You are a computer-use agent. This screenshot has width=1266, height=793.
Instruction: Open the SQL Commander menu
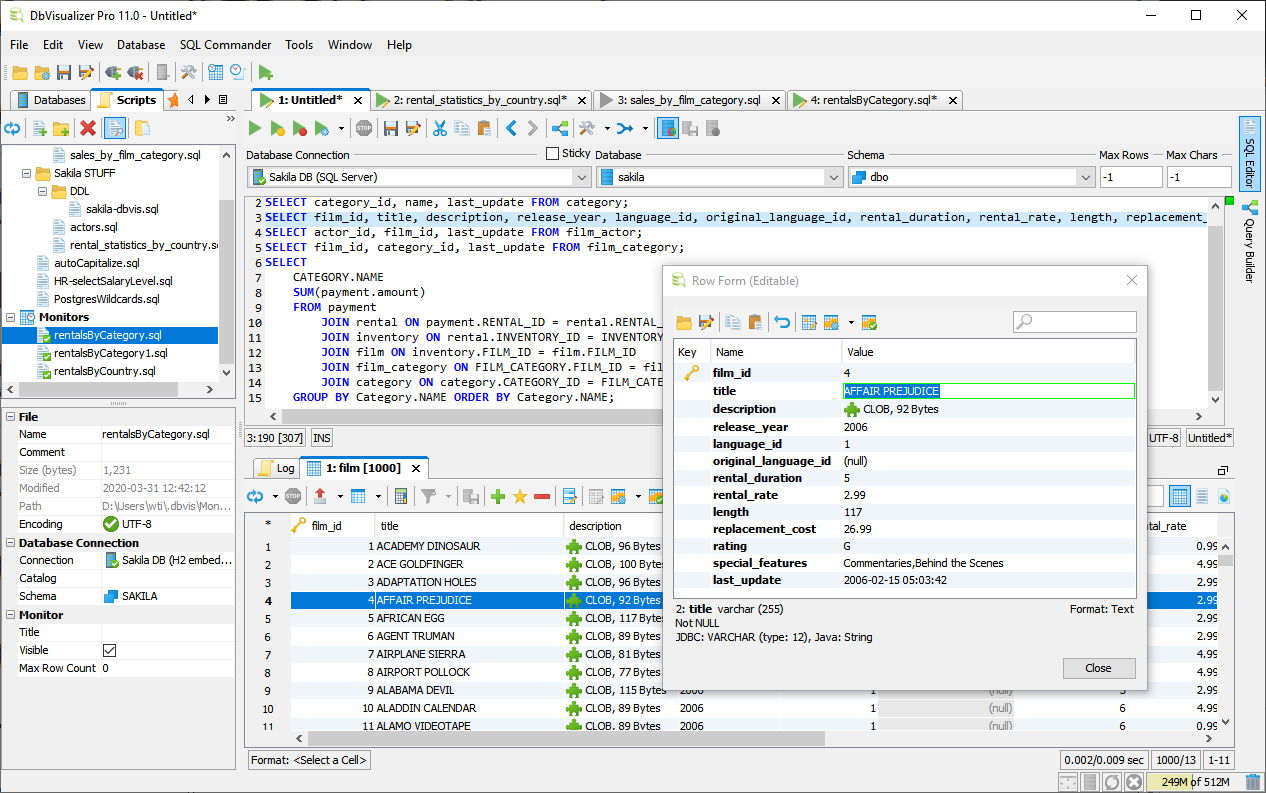(225, 45)
